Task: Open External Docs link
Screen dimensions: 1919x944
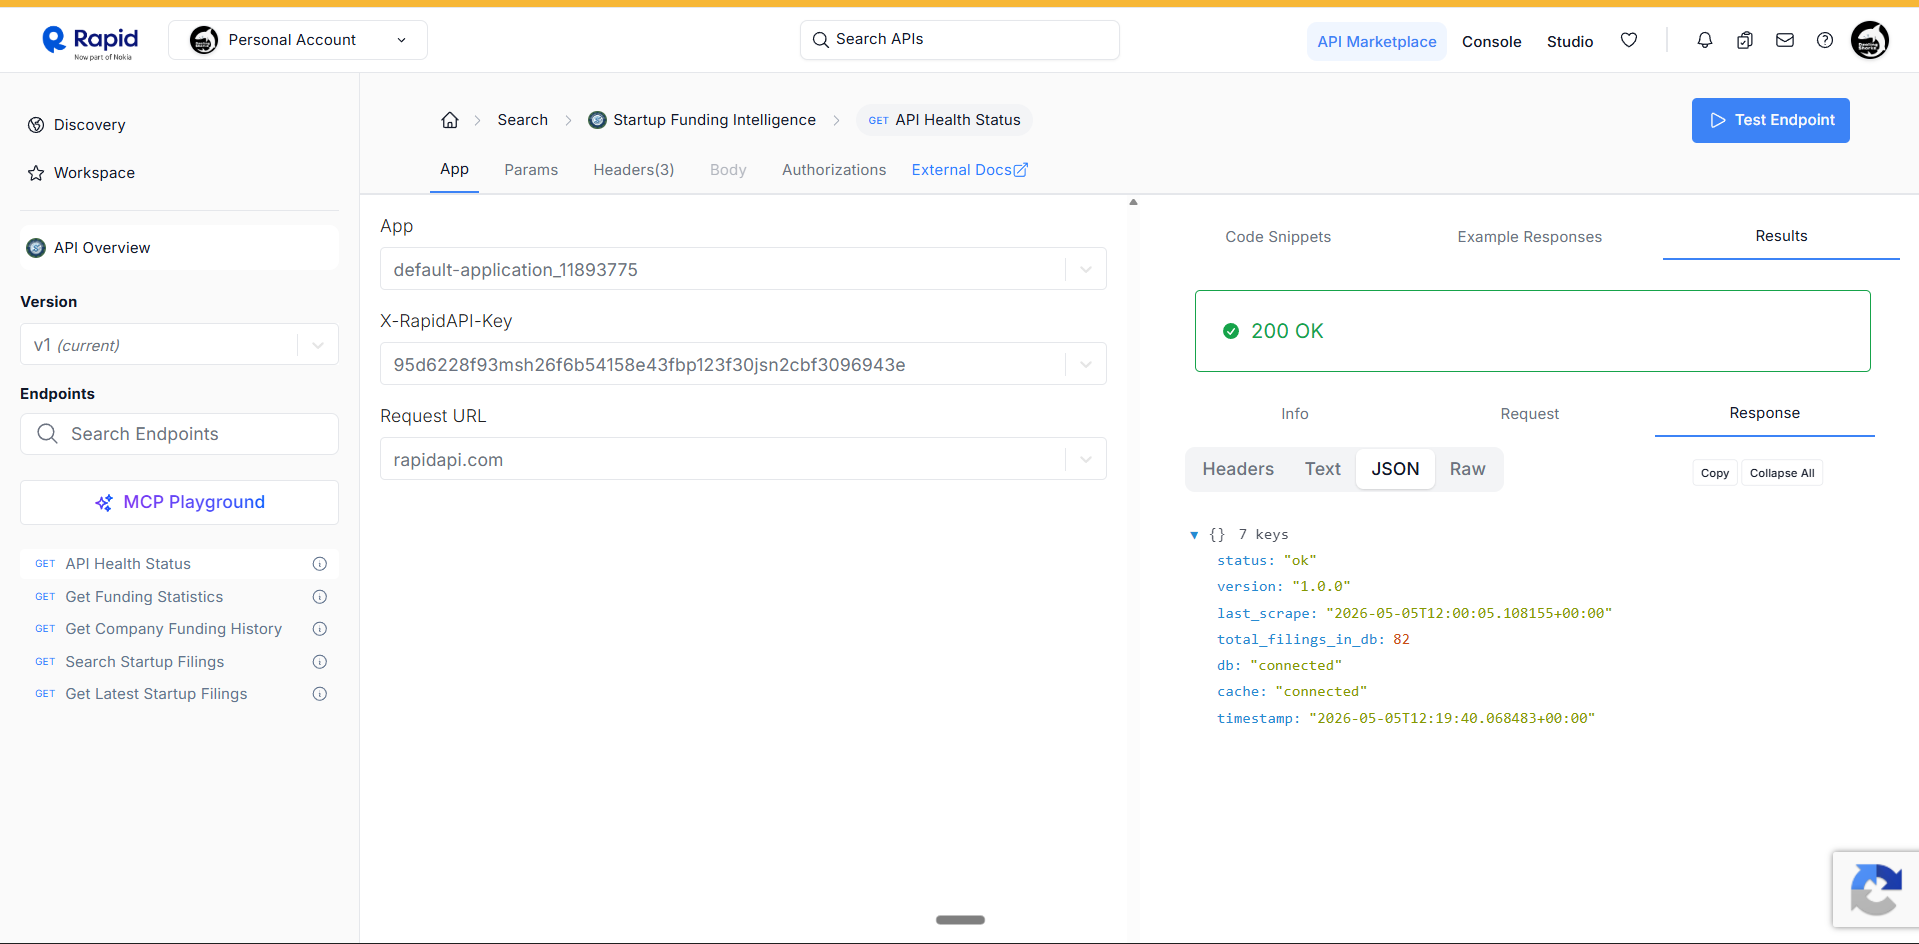Action: click(970, 170)
